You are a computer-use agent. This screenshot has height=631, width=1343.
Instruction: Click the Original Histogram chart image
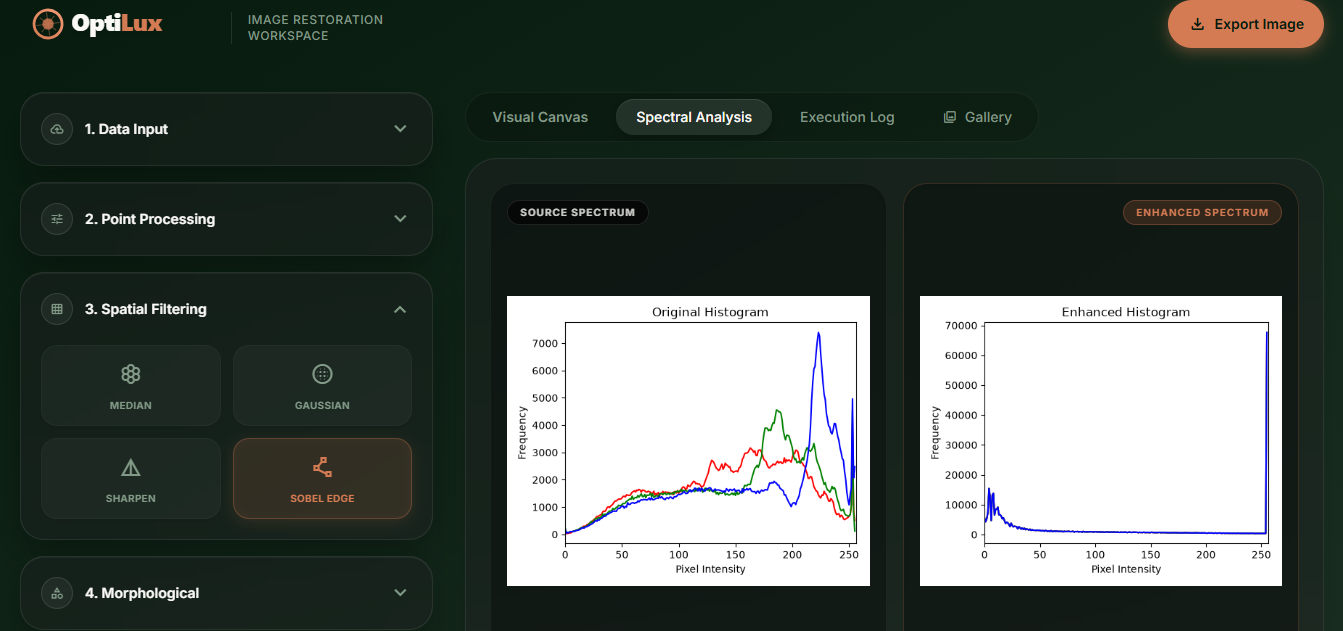point(688,441)
